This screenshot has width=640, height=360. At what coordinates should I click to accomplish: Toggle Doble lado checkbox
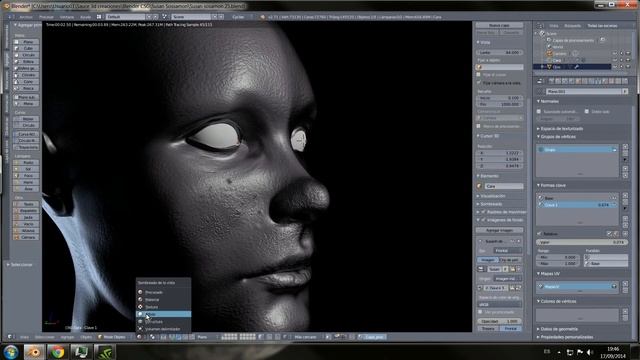[587, 111]
